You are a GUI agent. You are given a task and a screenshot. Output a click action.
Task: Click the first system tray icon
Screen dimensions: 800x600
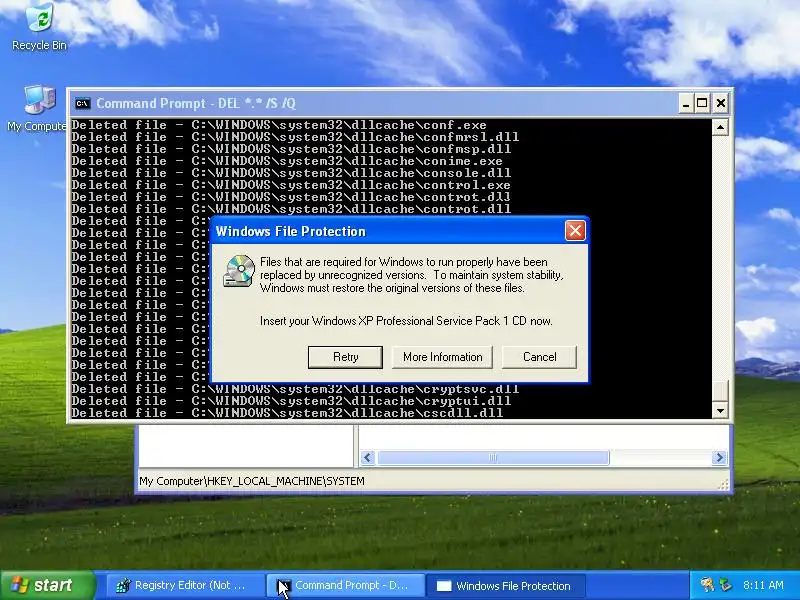pyautogui.click(x=707, y=585)
